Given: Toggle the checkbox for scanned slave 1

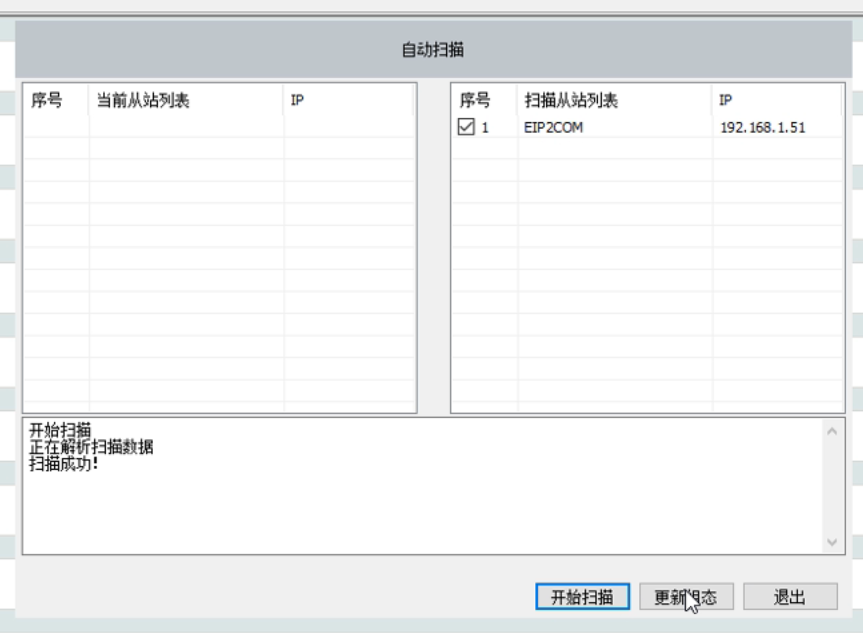Looking at the screenshot, I should pyautogui.click(x=466, y=128).
